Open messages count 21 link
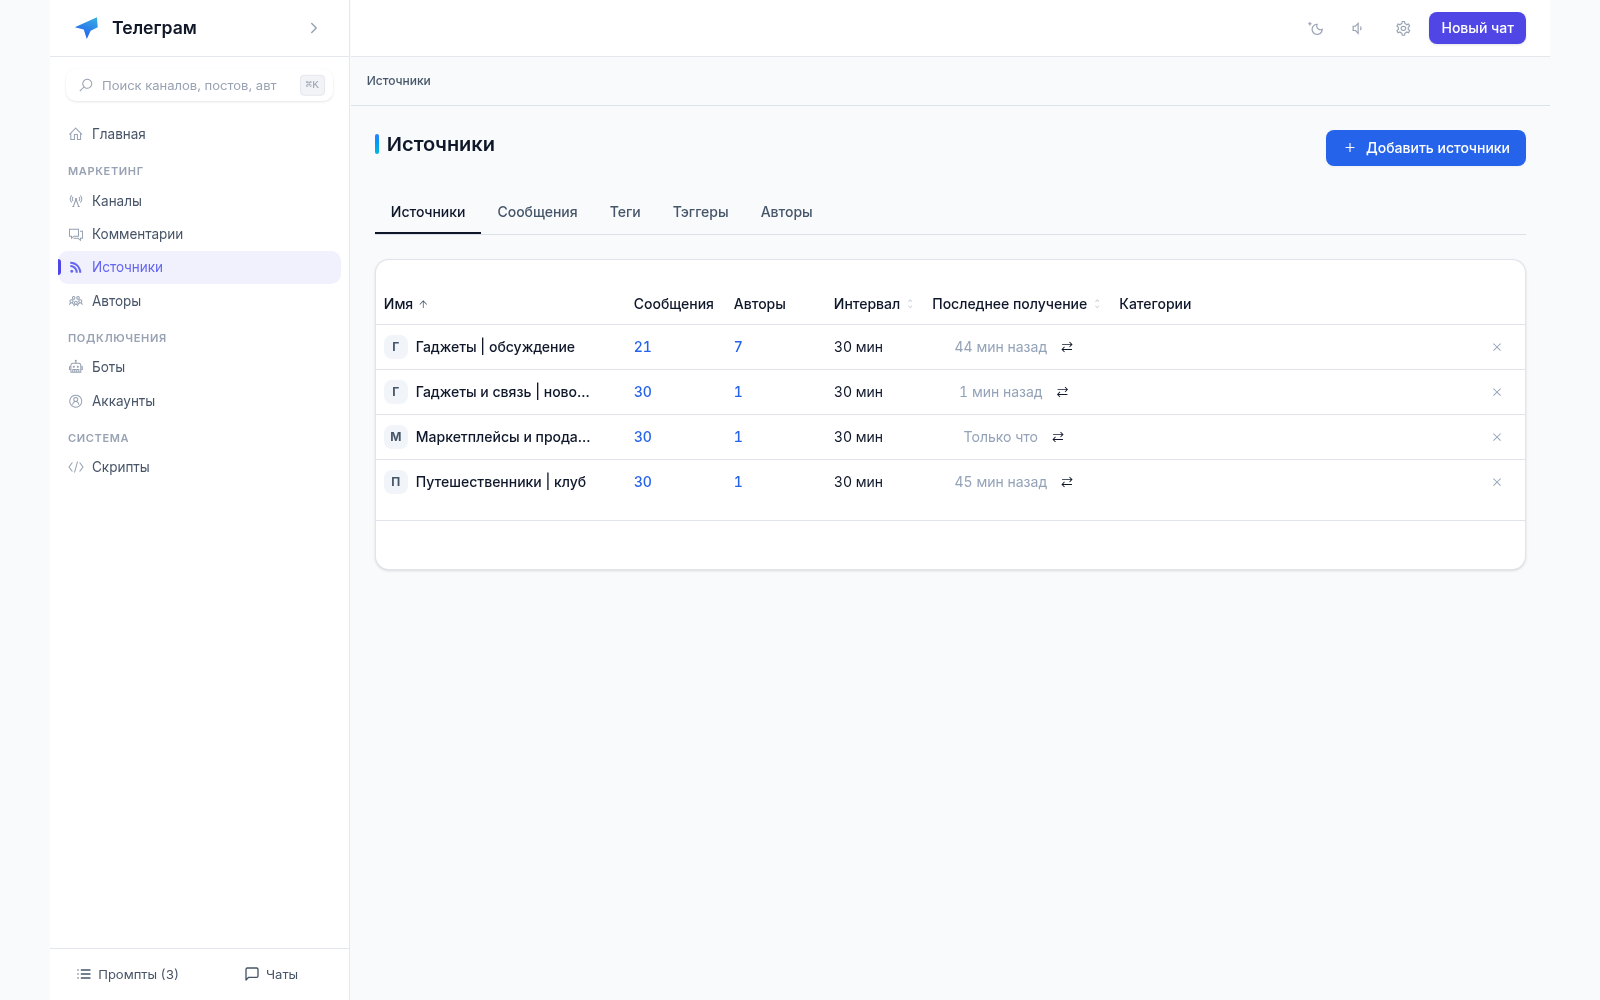This screenshot has height=1000, width=1600. click(x=643, y=347)
